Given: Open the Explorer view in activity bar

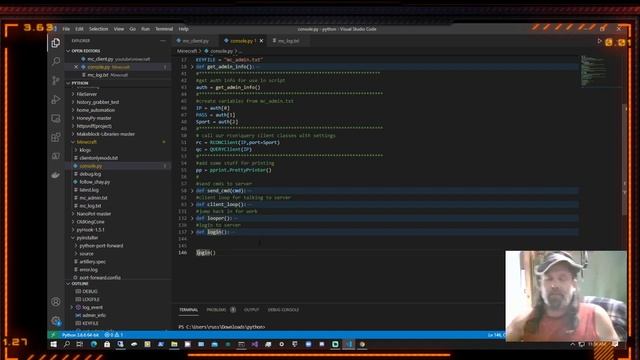Looking at the screenshot, I should tap(56, 43).
